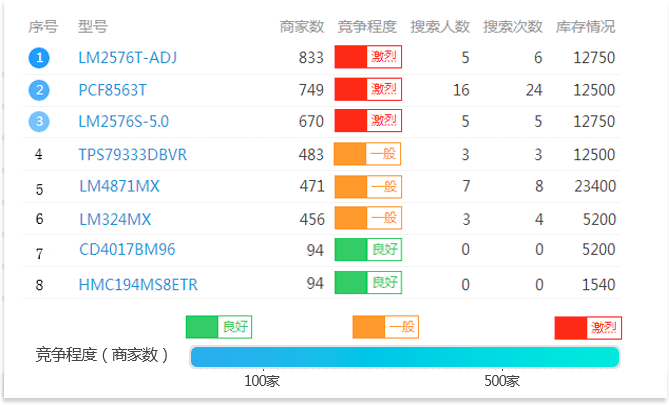Click the 商家数 column header
This screenshot has height=405, width=669.
tap(302, 26)
